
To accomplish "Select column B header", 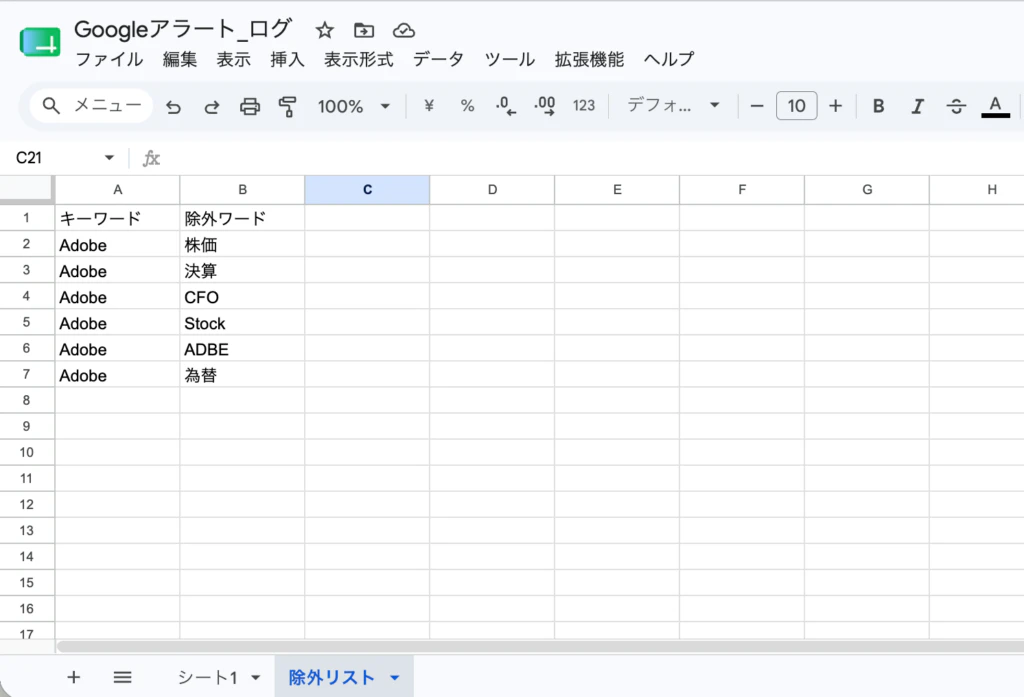I will [242, 189].
